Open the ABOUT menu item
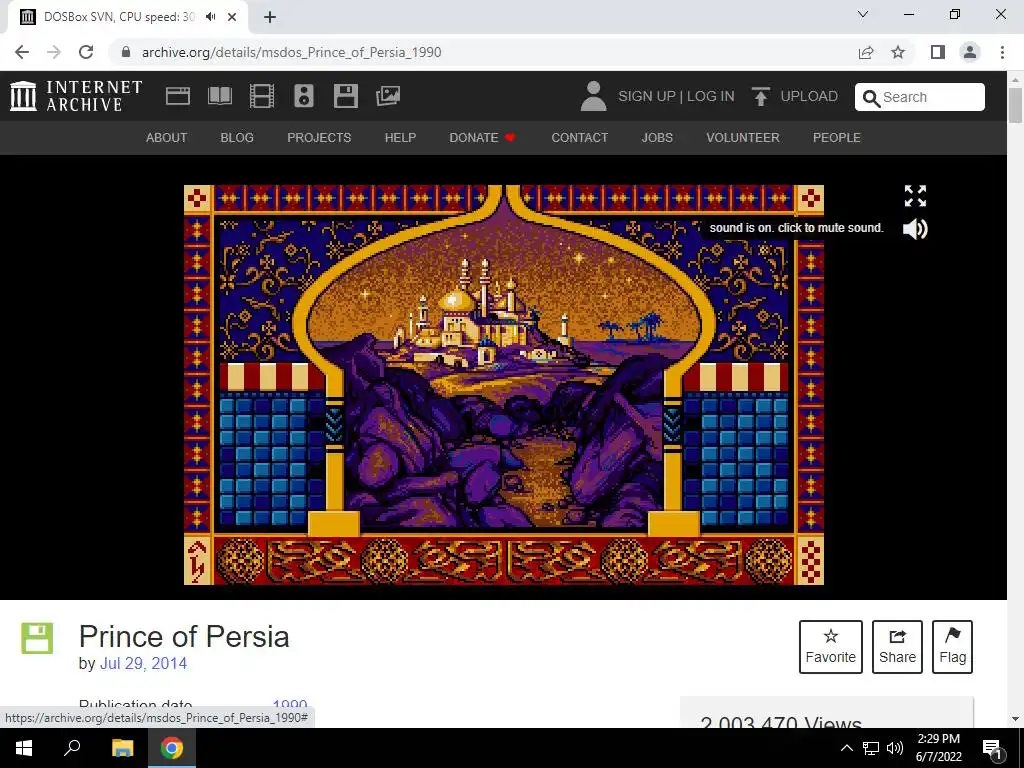1024x768 pixels. 167,138
